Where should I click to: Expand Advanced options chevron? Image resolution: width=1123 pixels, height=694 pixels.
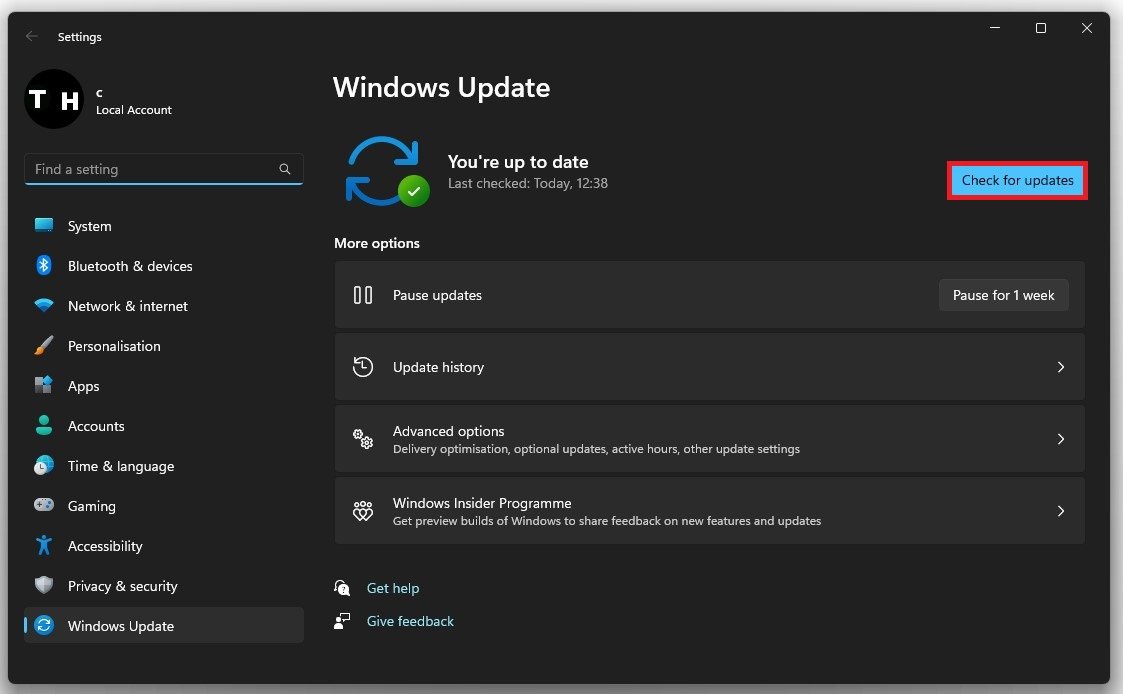1061,439
